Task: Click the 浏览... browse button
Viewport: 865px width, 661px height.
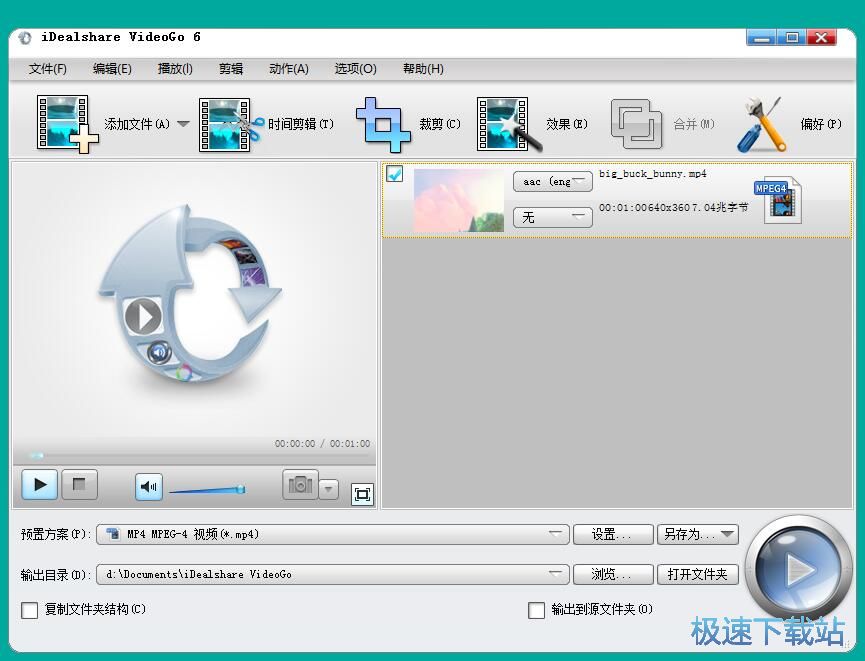Action: [x=613, y=574]
